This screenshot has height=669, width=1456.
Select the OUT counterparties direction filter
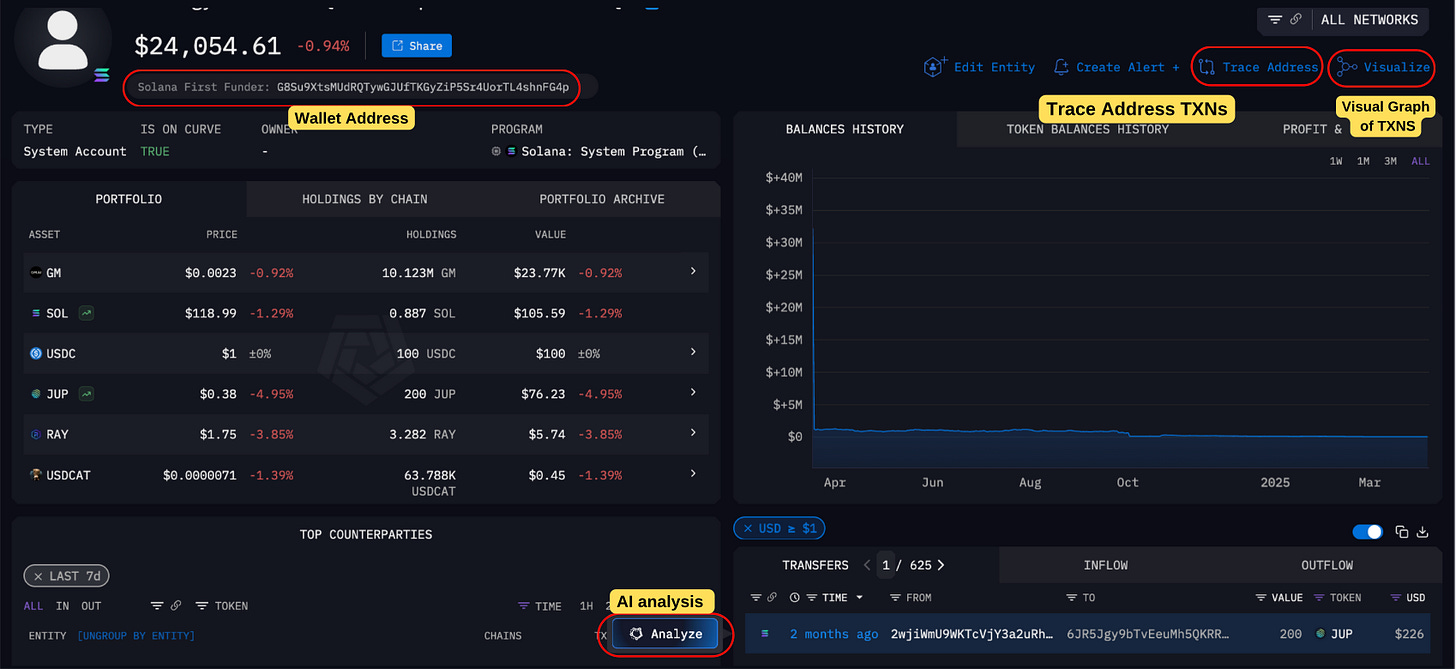tap(91, 606)
